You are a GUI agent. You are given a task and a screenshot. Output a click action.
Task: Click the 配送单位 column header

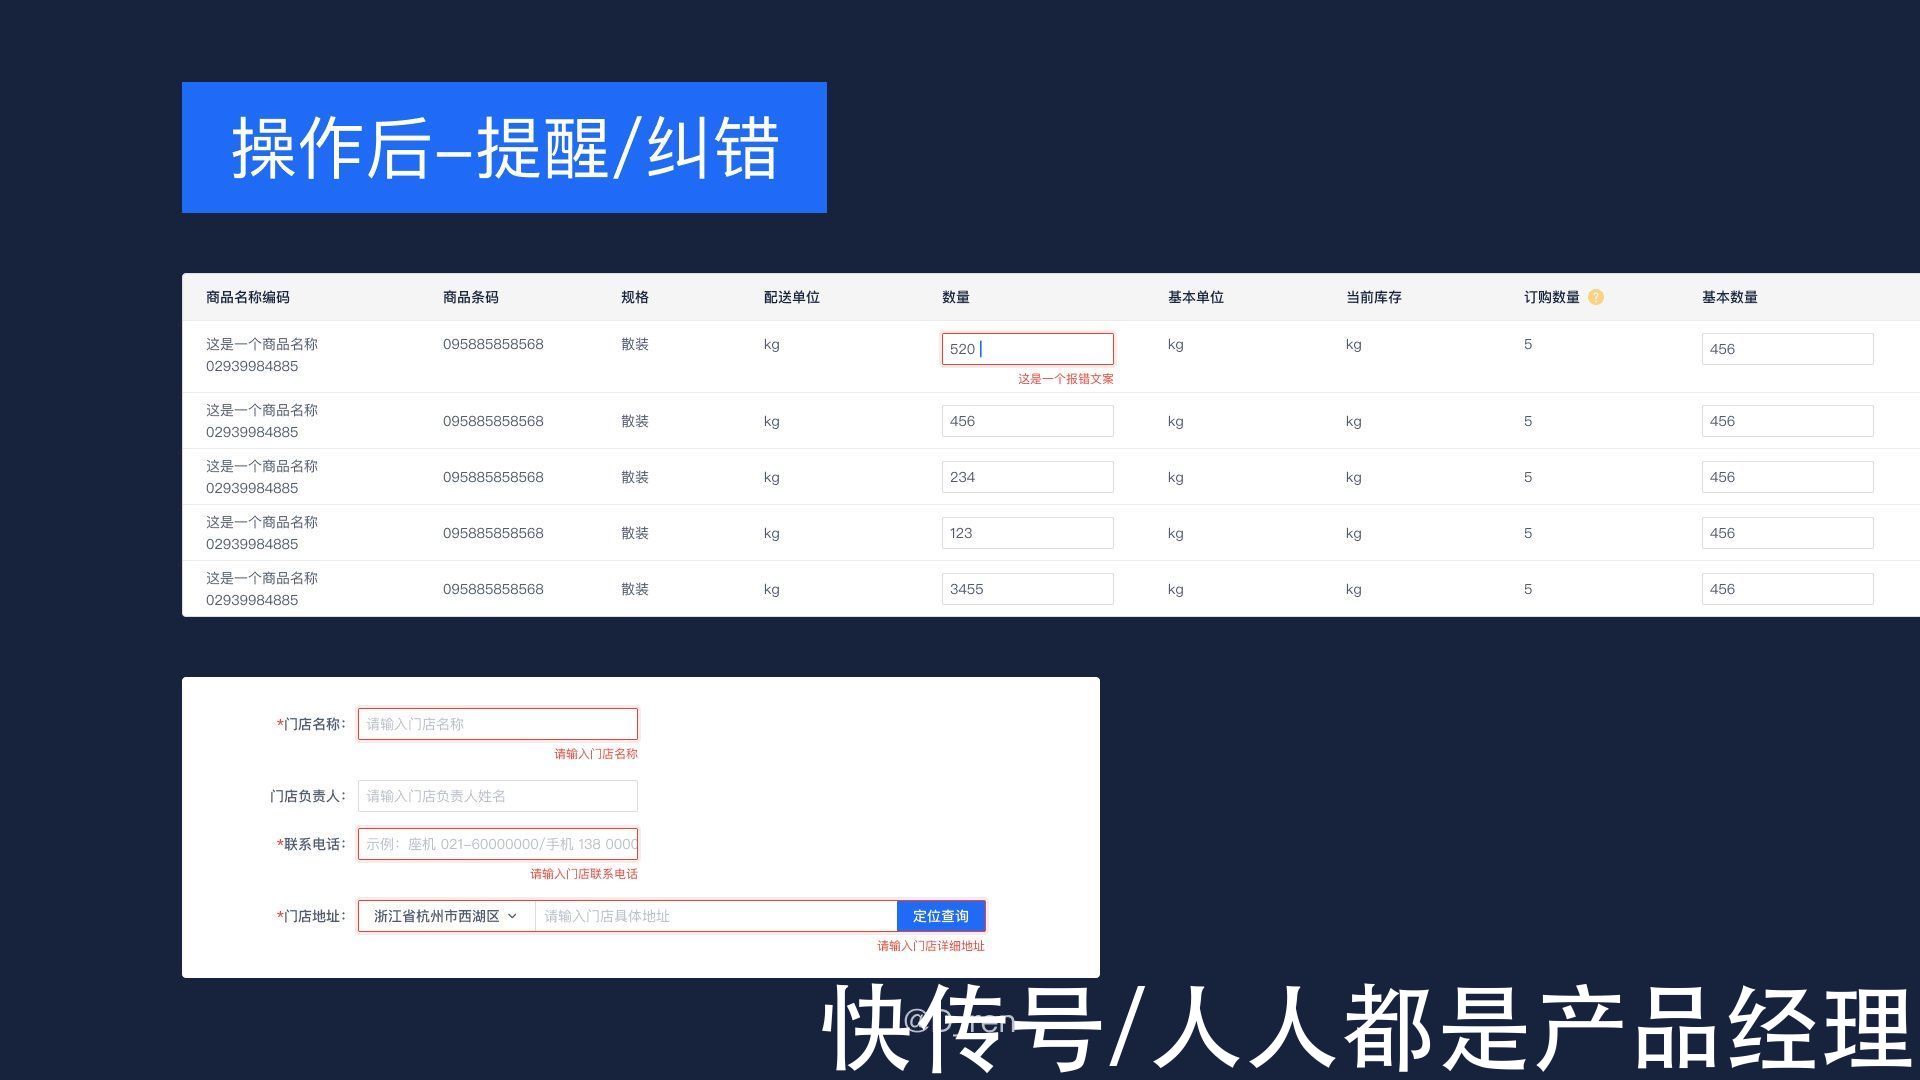tap(792, 297)
